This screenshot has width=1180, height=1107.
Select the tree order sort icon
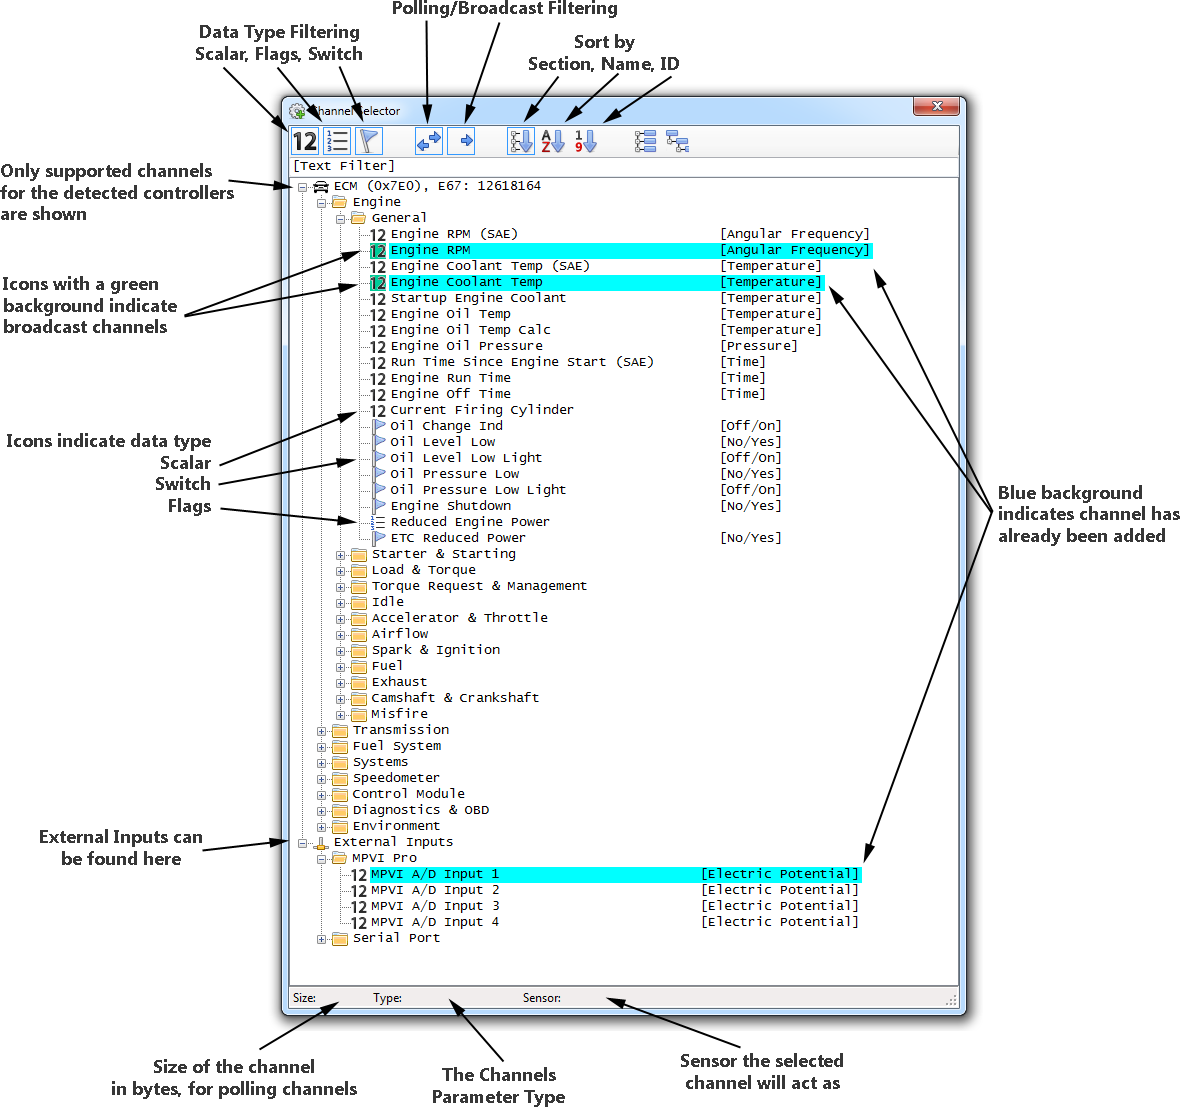click(521, 141)
